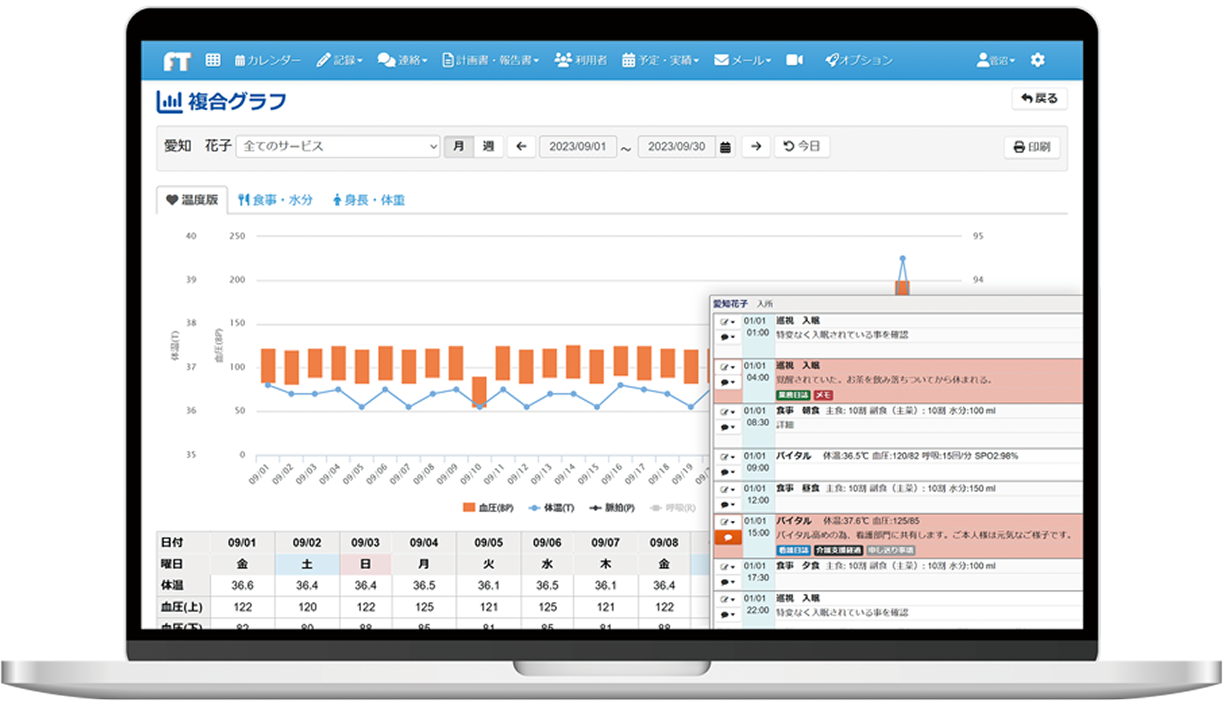Go to next period with right arrow
The image size is (1224, 710).
coord(756,147)
